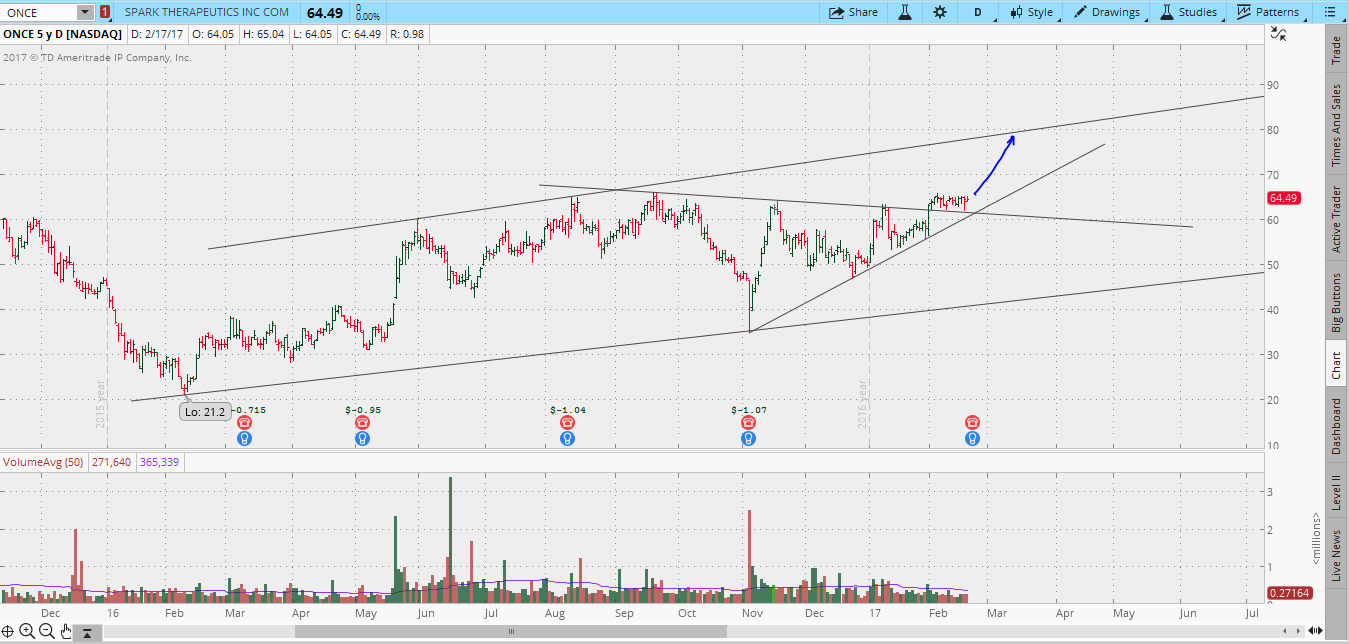Screen dimensions: 1349x644
Task: Expand the Style menu
Action: point(1031,12)
